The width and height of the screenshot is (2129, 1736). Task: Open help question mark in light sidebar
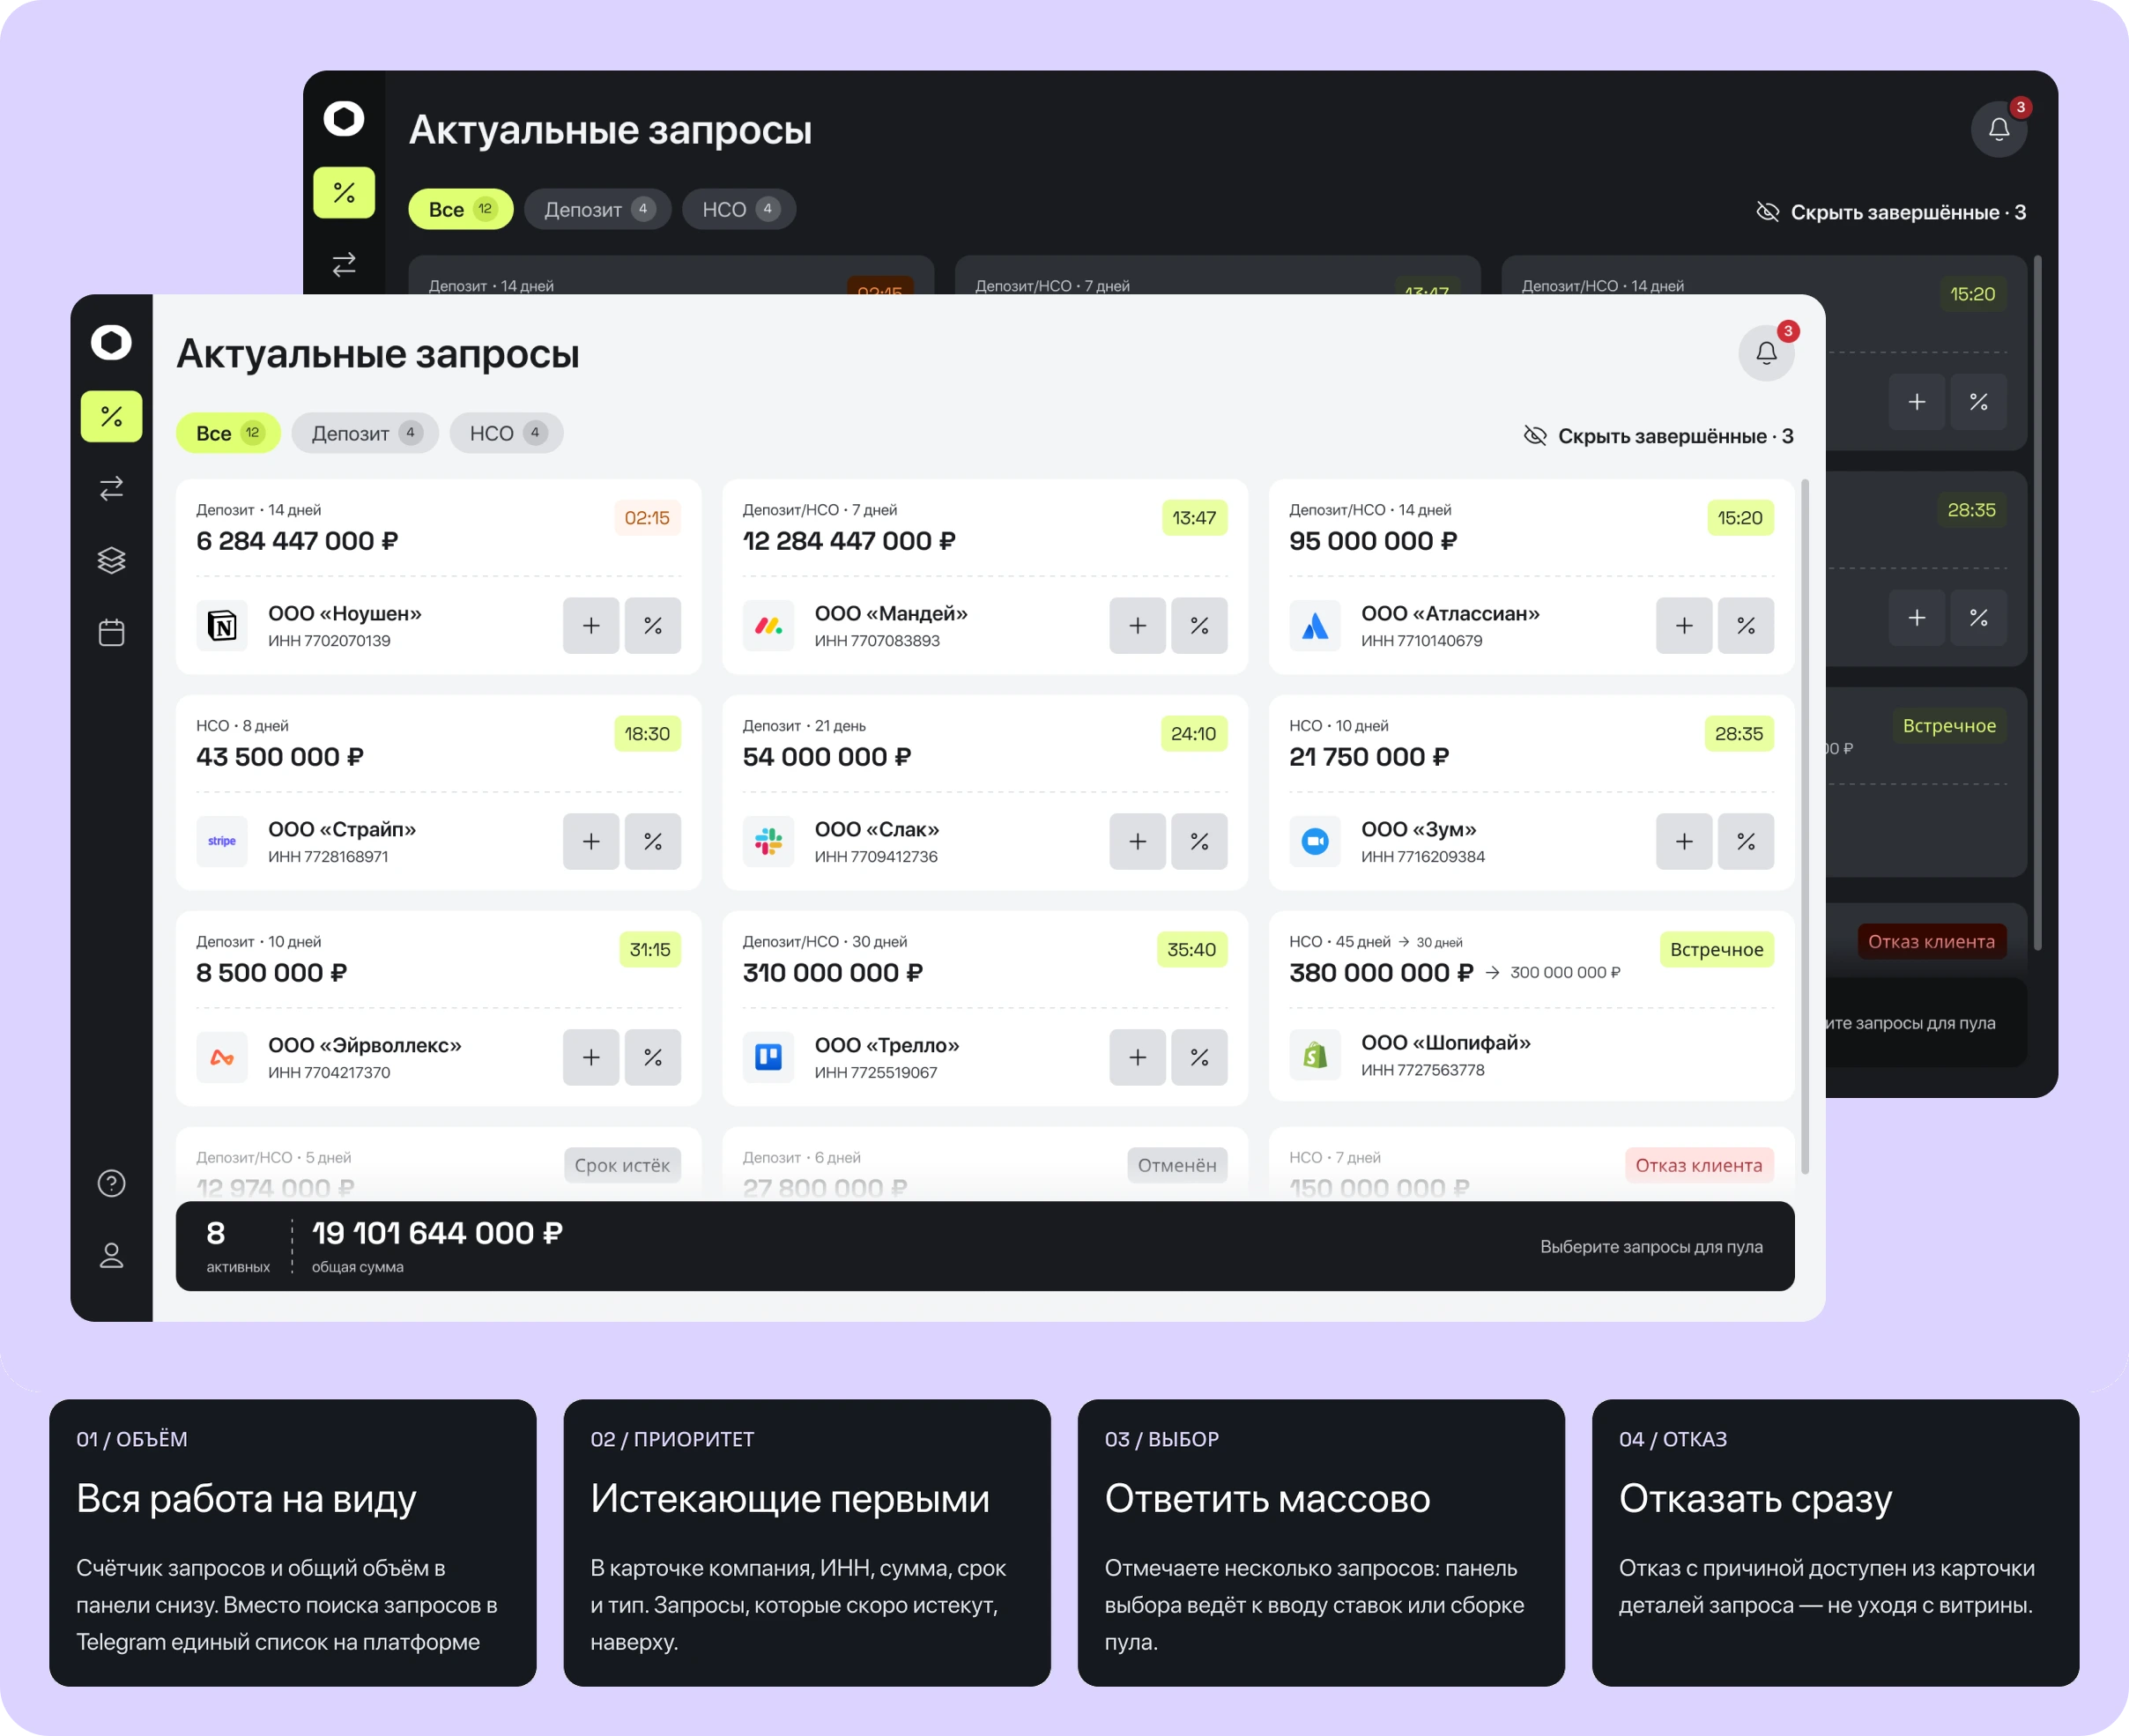point(111,1183)
